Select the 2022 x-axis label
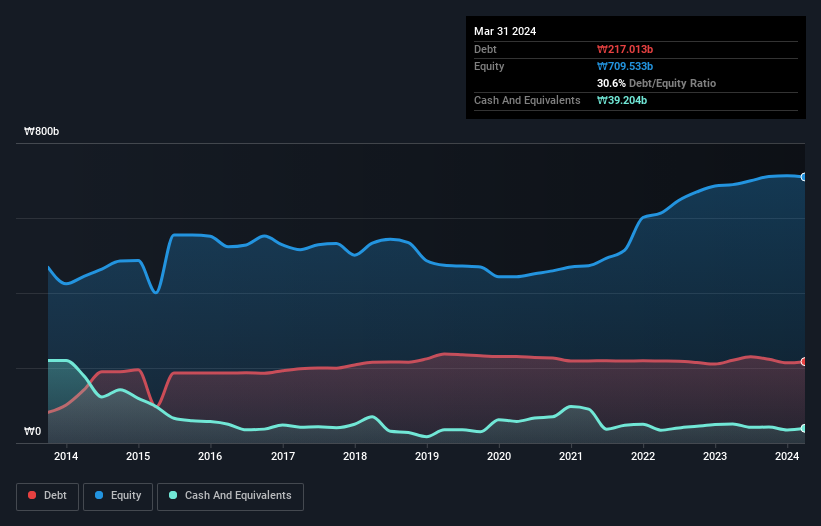The image size is (821, 526). (x=643, y=456)
